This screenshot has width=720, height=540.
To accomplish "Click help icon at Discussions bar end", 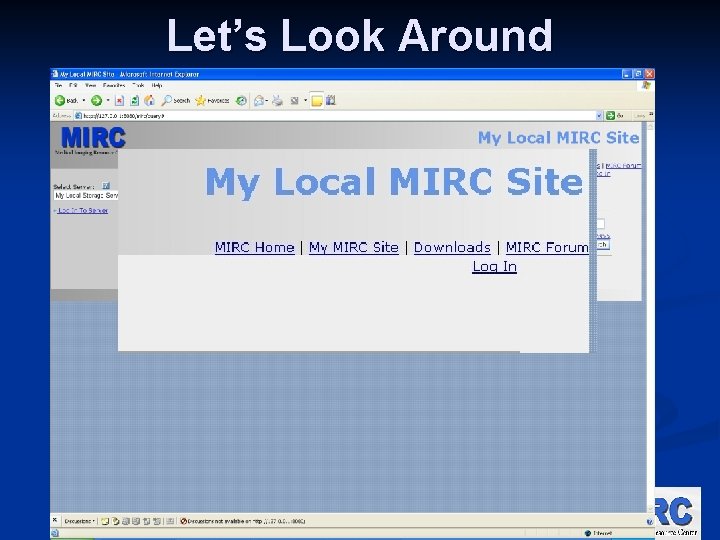I will [x=649, y=522].
